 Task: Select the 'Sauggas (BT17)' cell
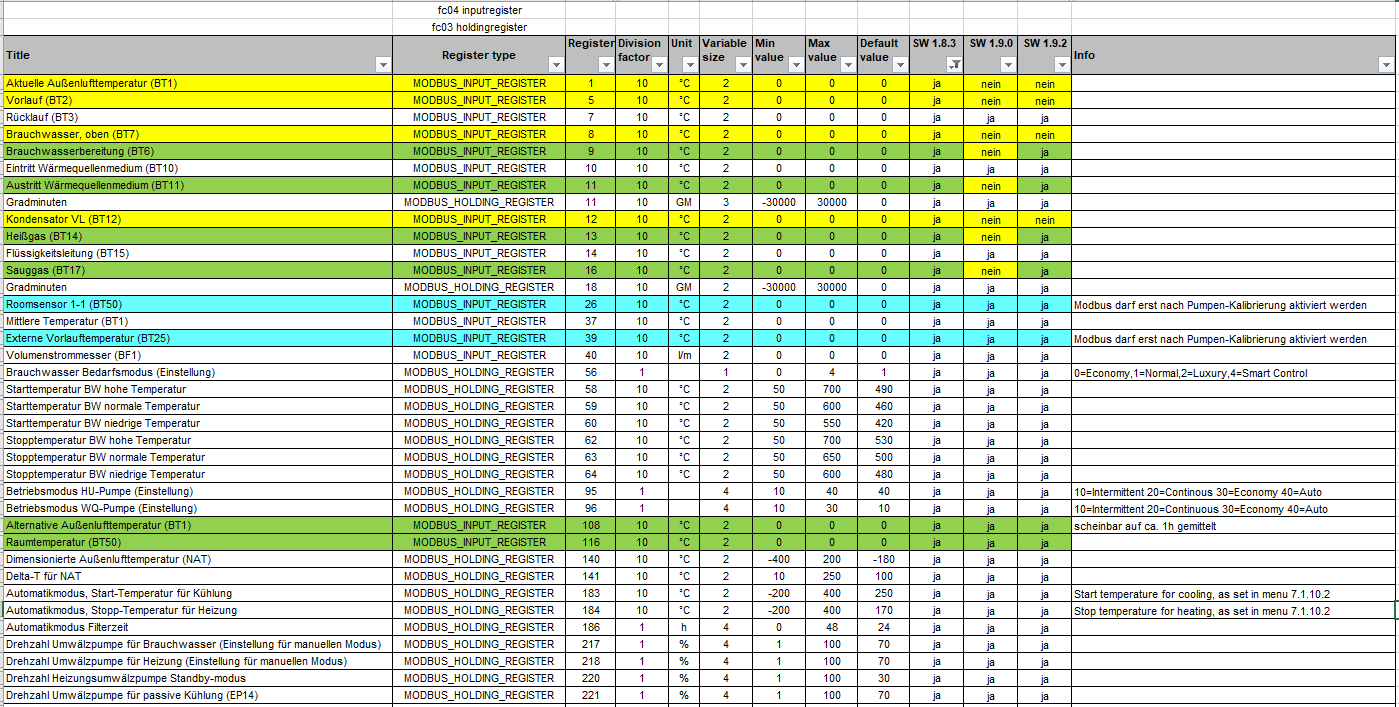(x=197, y=270)
